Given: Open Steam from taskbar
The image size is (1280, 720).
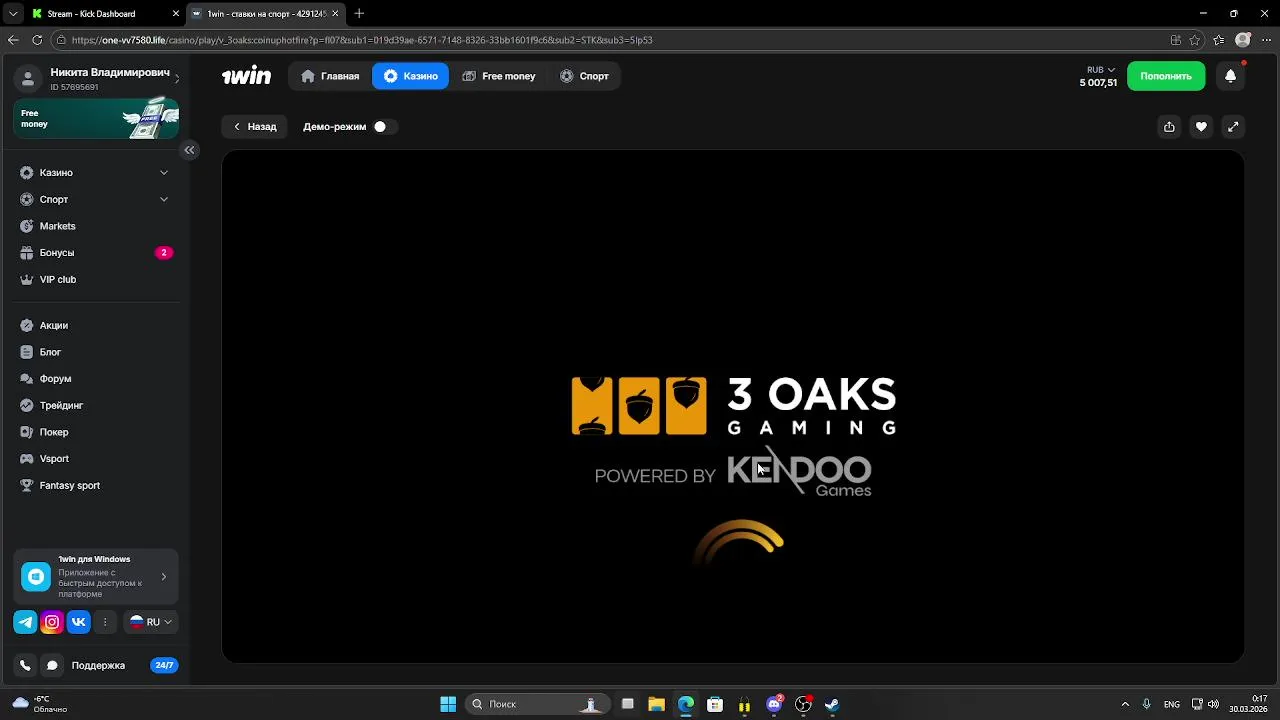Looking at the screenshot, I should click(x=831, y=705).
